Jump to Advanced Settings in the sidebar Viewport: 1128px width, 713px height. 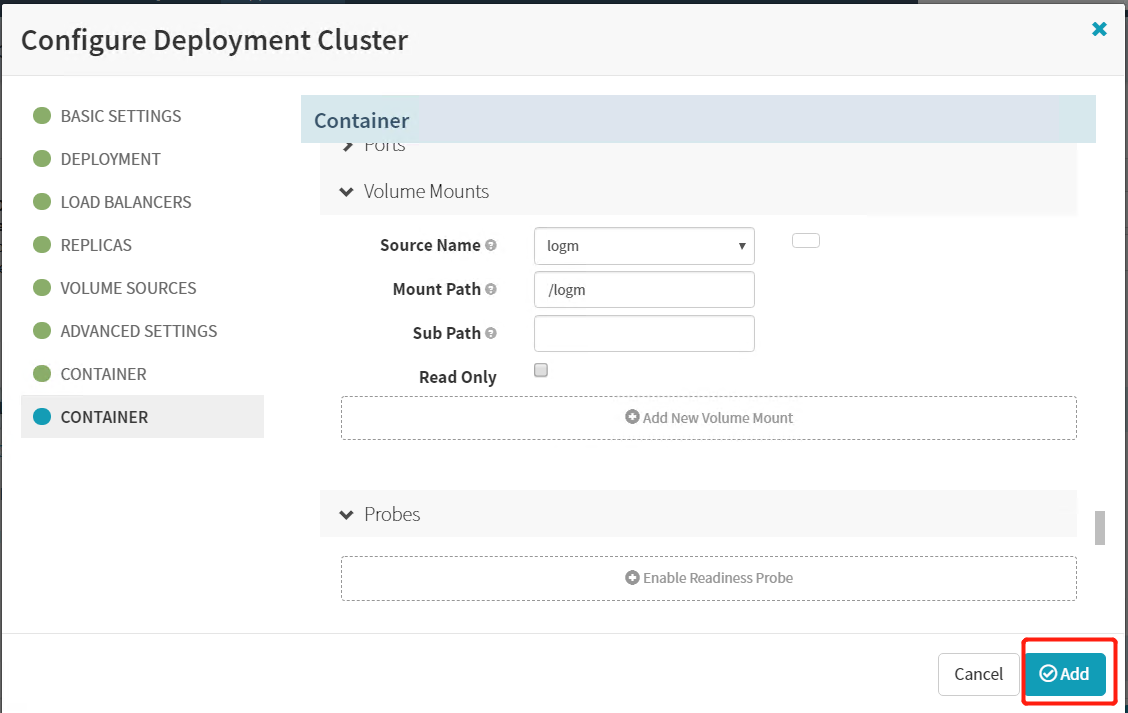coord(138,331)
